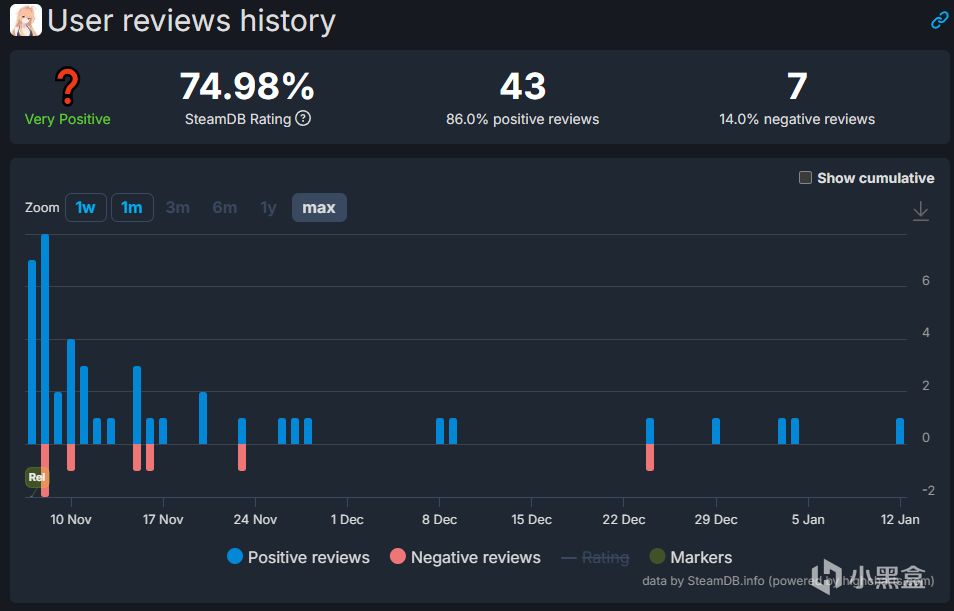This screenshot has height=611, width=954.
Task: Click the tallest blue positive reviews bar
Action: point(45,339)
